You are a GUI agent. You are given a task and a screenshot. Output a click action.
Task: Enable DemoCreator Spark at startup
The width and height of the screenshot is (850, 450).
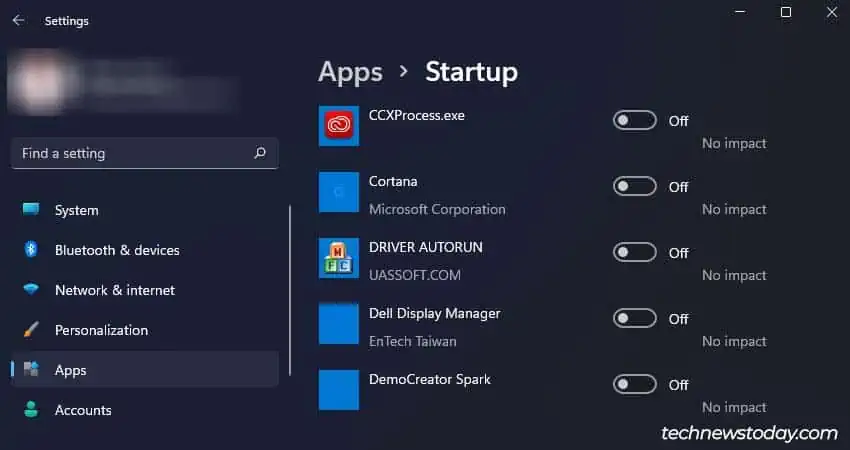tap(635, 384)
